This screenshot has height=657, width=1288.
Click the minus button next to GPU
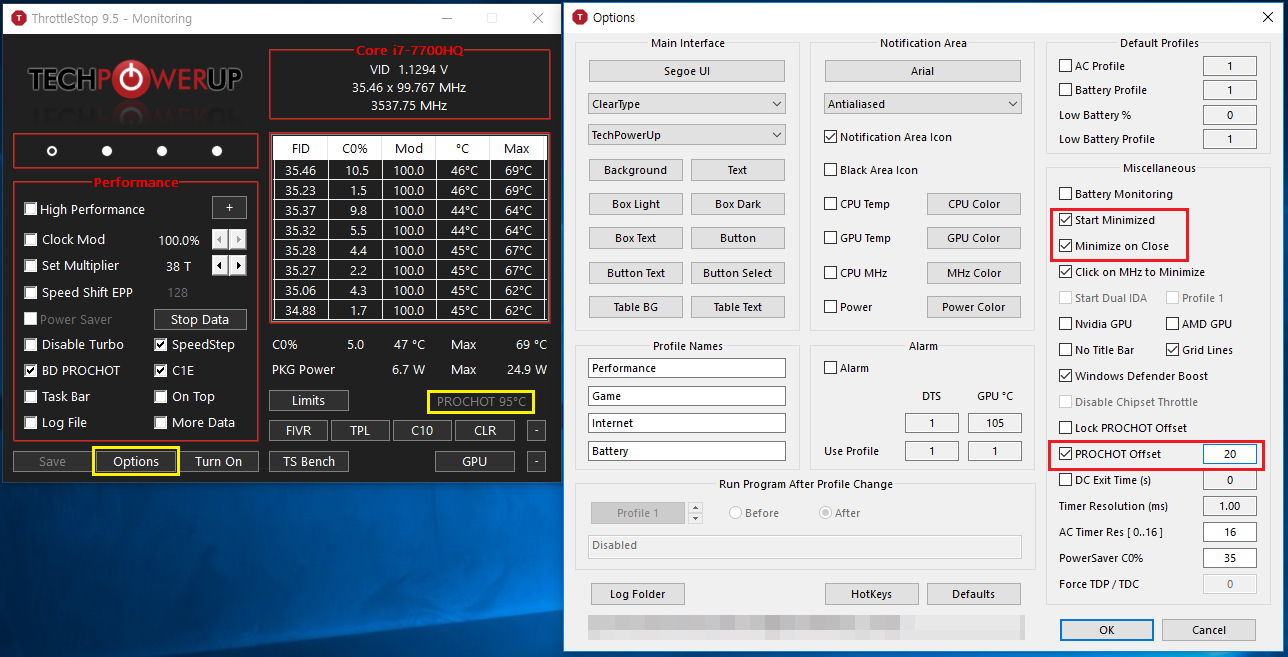(x=536, y=461)
